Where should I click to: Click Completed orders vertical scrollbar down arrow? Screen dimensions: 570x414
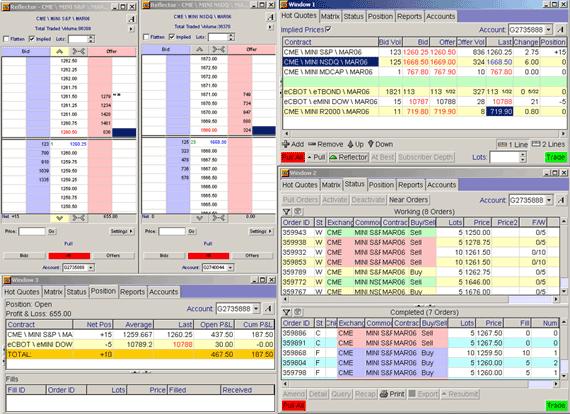(563, 376)
